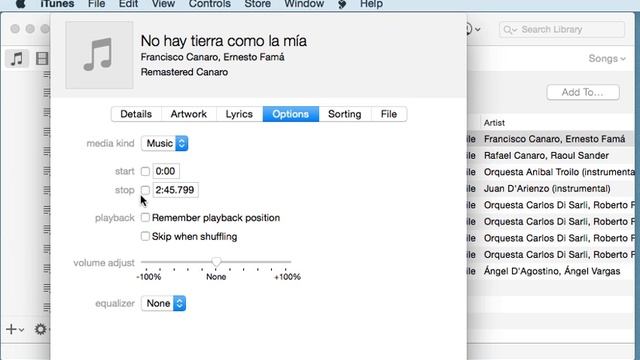Check Skip when shuffling
The image size is (640, 360).
tap(145, 236)
